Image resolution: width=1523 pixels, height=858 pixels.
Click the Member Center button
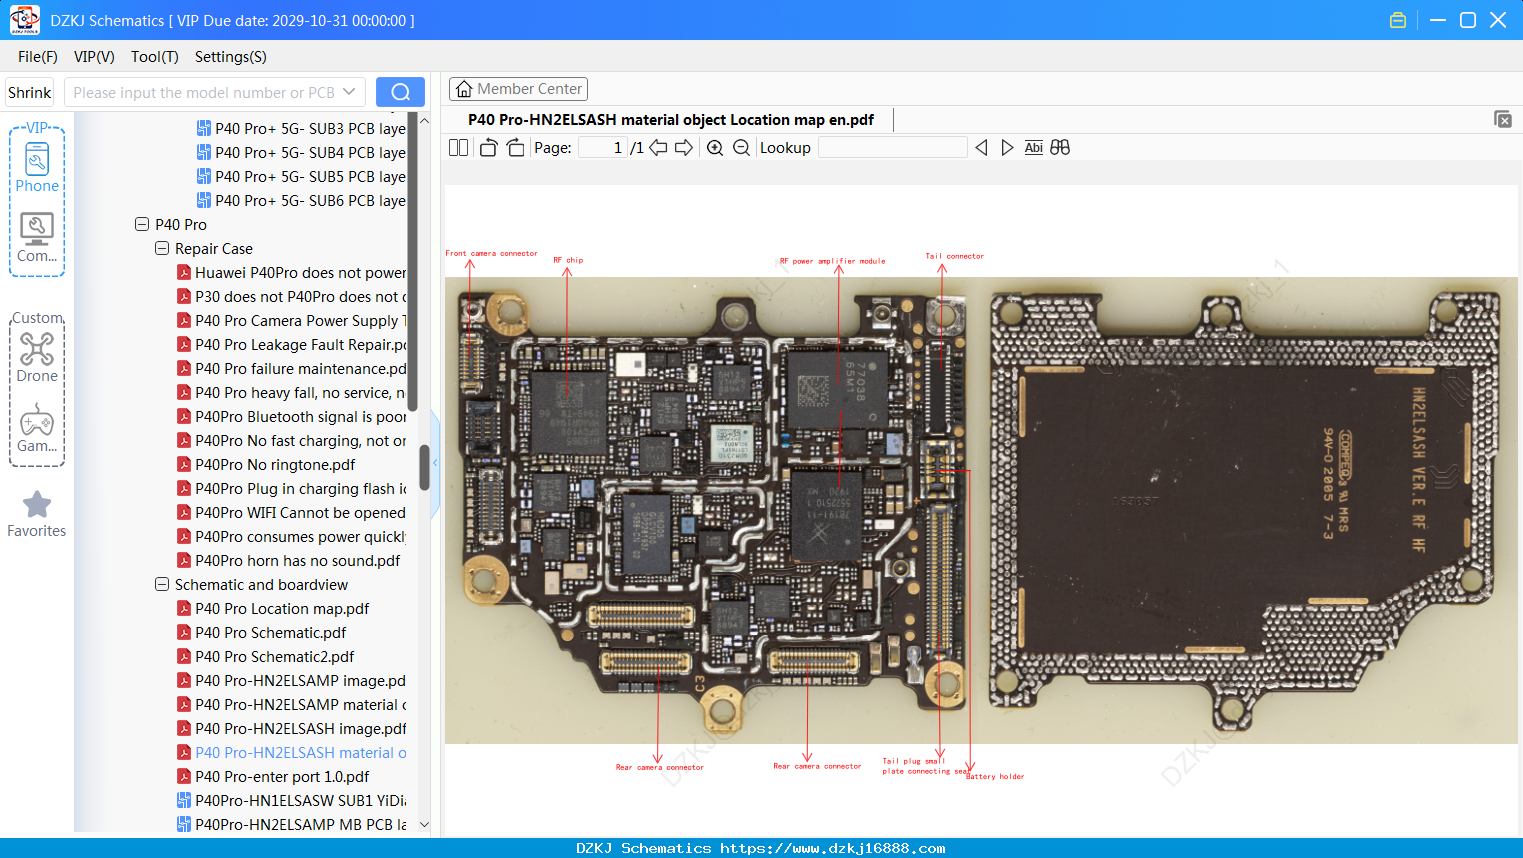(518, 89)
